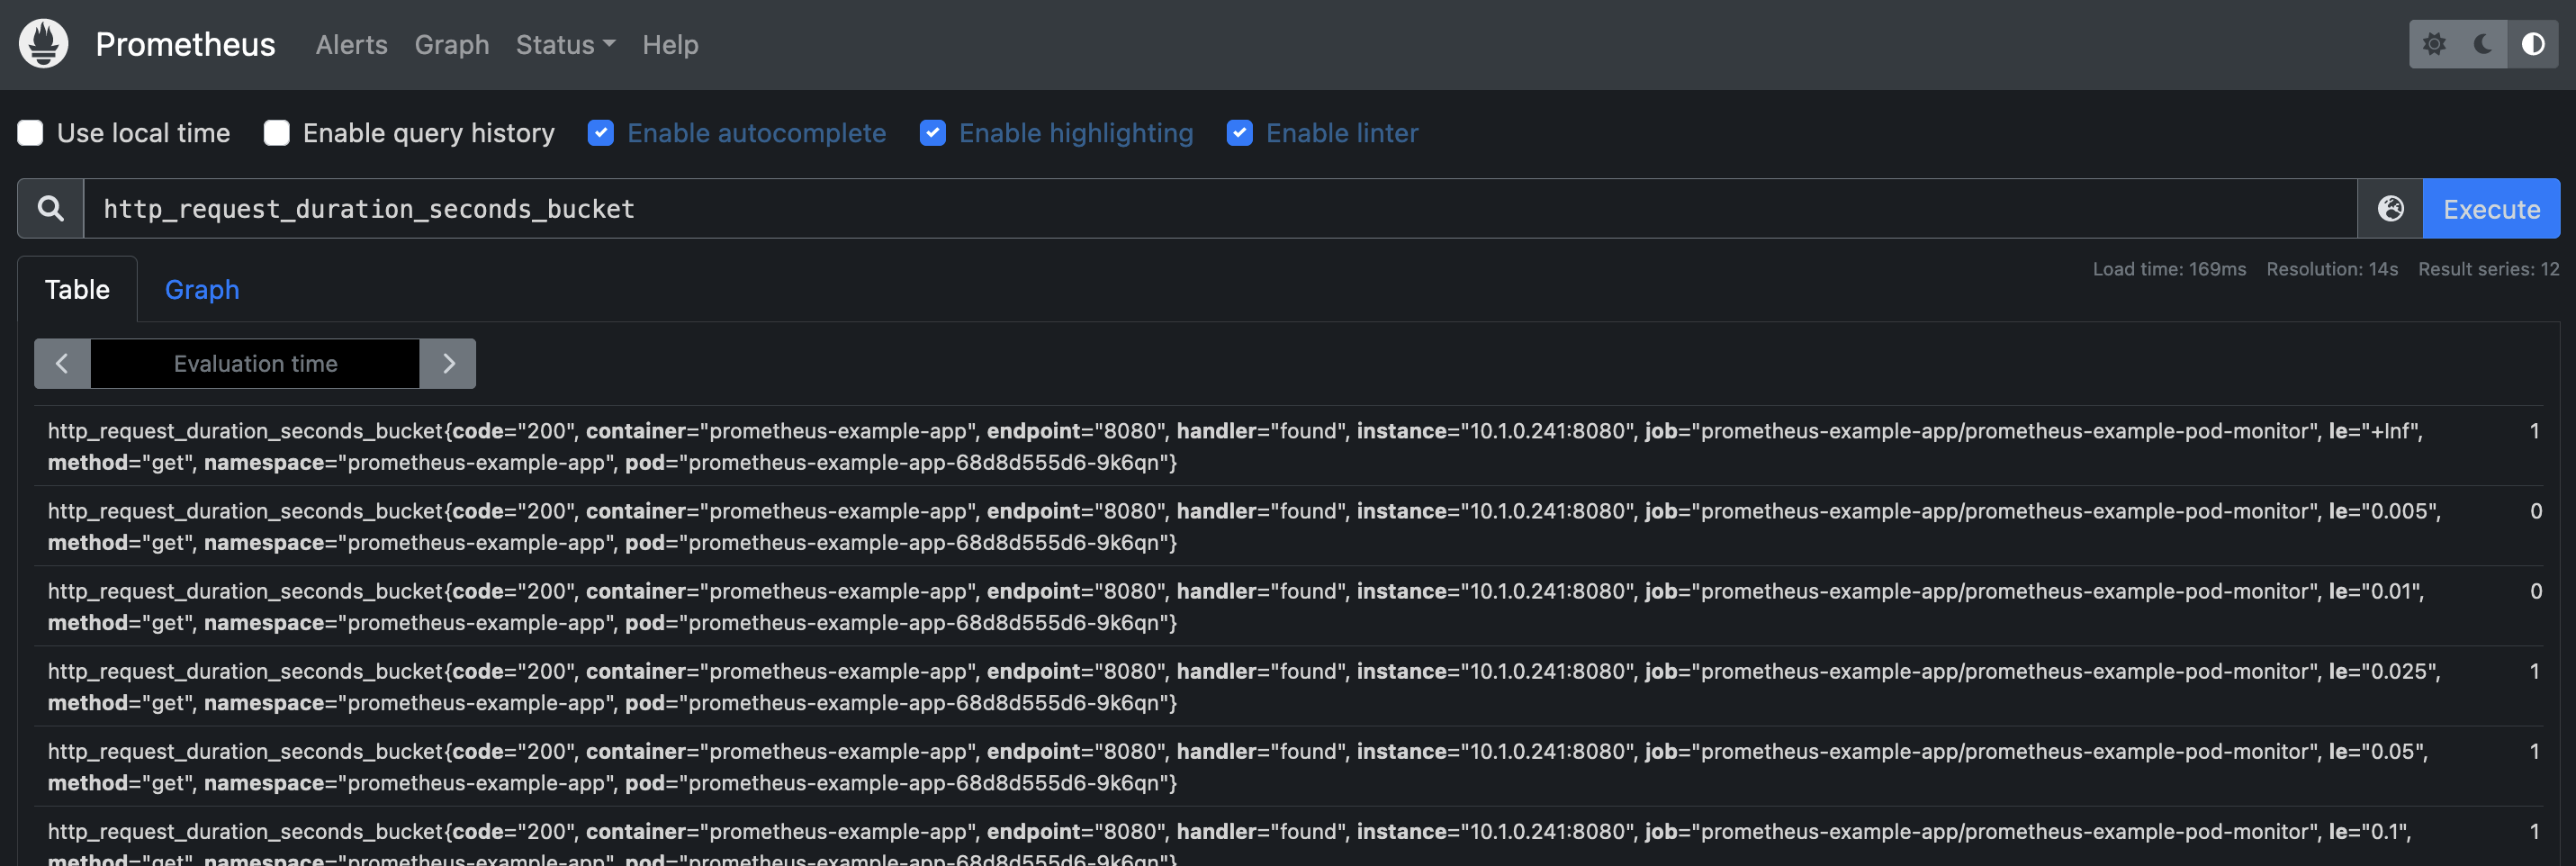Uncheck Enable linter
This screenshot has height=866, width=2576.
click(x=1240, y=133)
